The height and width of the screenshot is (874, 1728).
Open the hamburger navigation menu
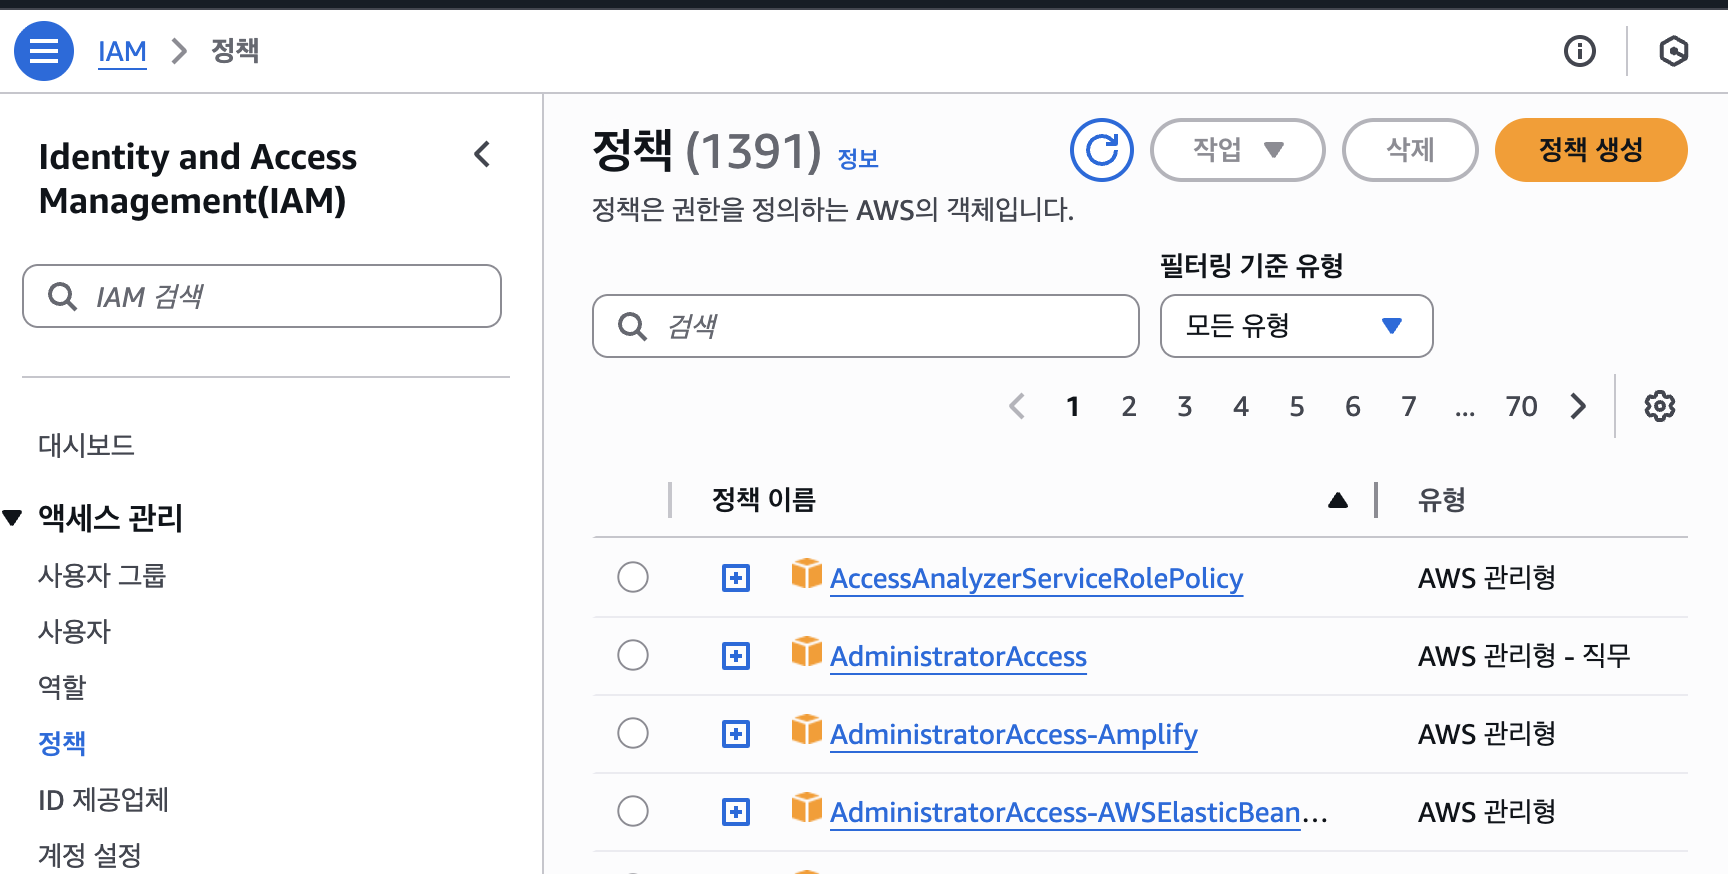tap(44, 51)
